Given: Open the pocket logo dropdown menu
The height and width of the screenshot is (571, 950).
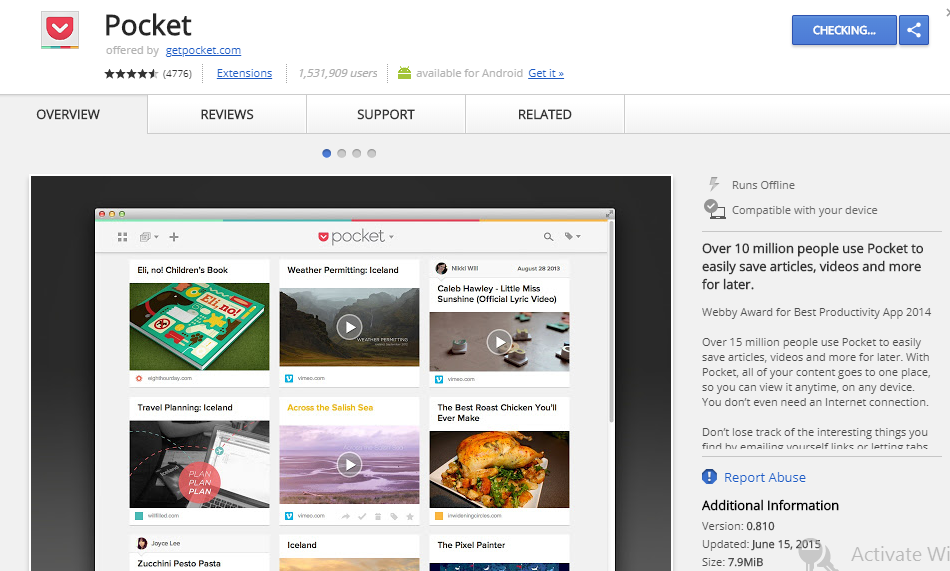Looking at the screenshot, I should tap(356, 236).
